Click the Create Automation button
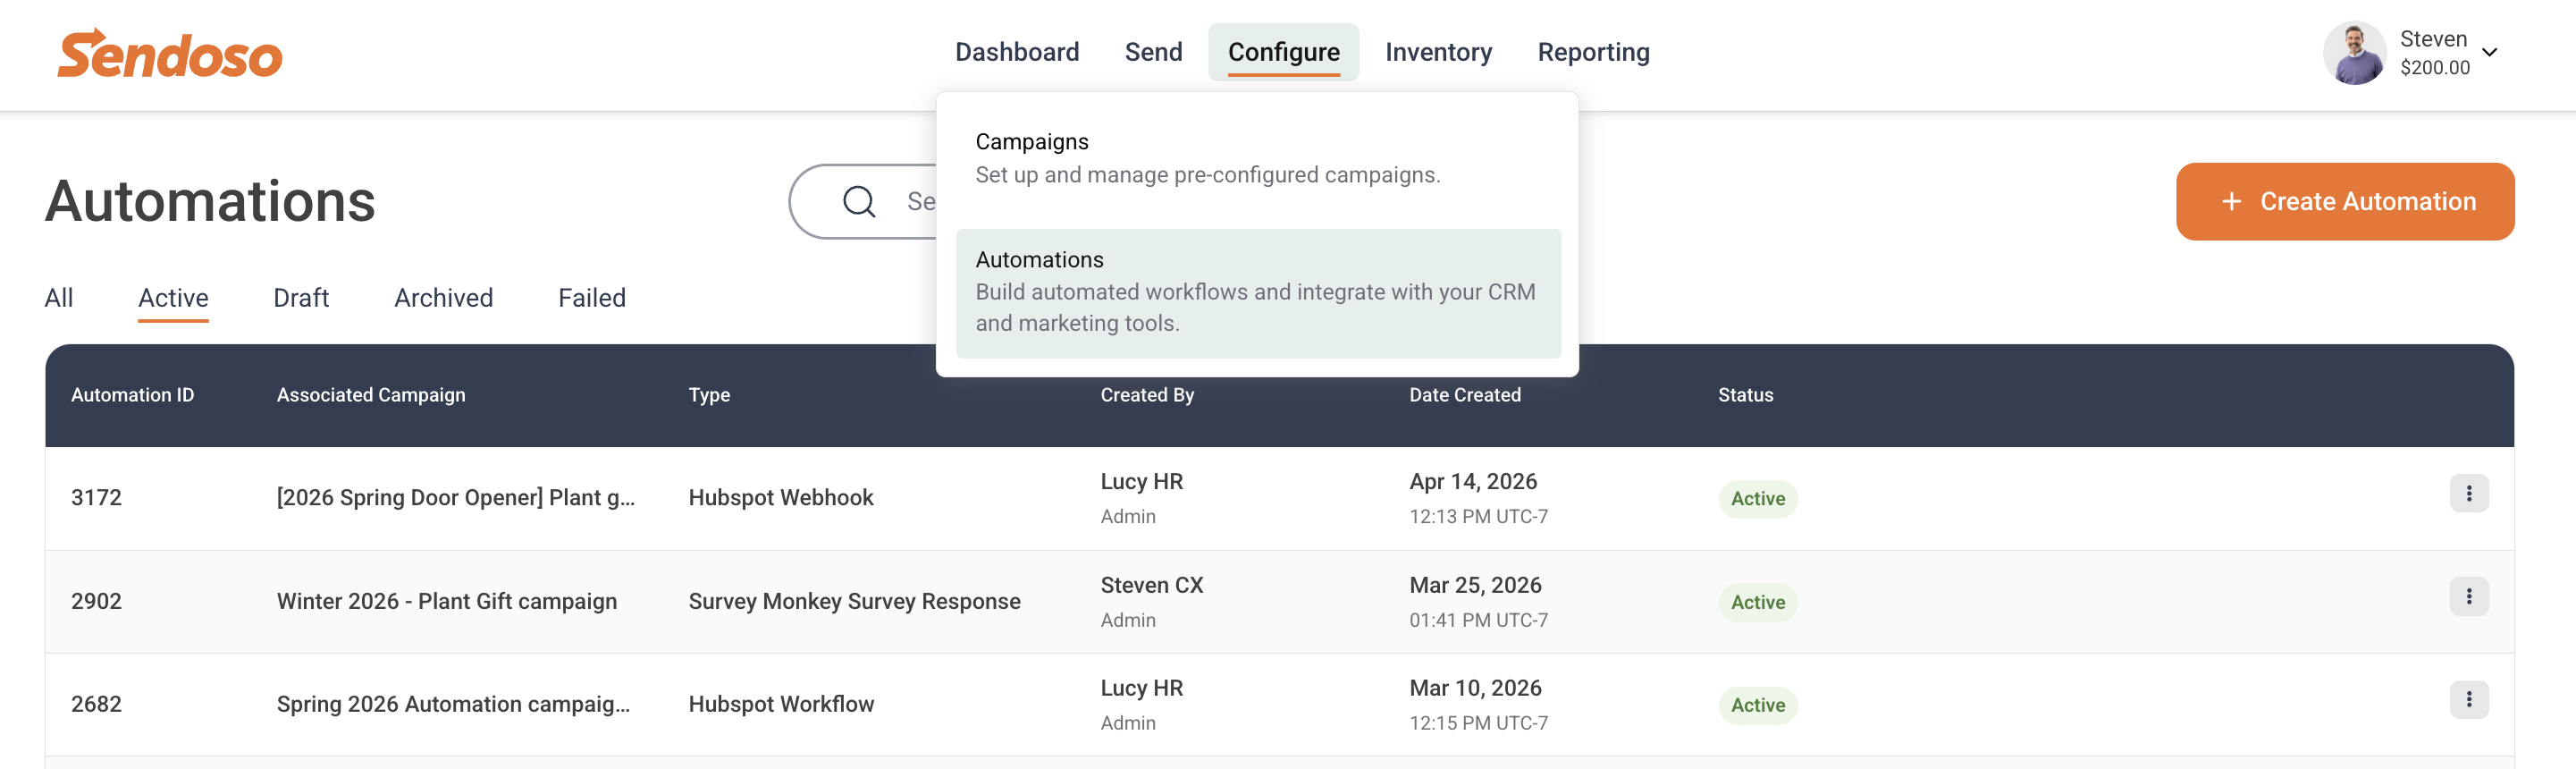This screenshot has width=2576, height=769. click(x=2344, y=201)
